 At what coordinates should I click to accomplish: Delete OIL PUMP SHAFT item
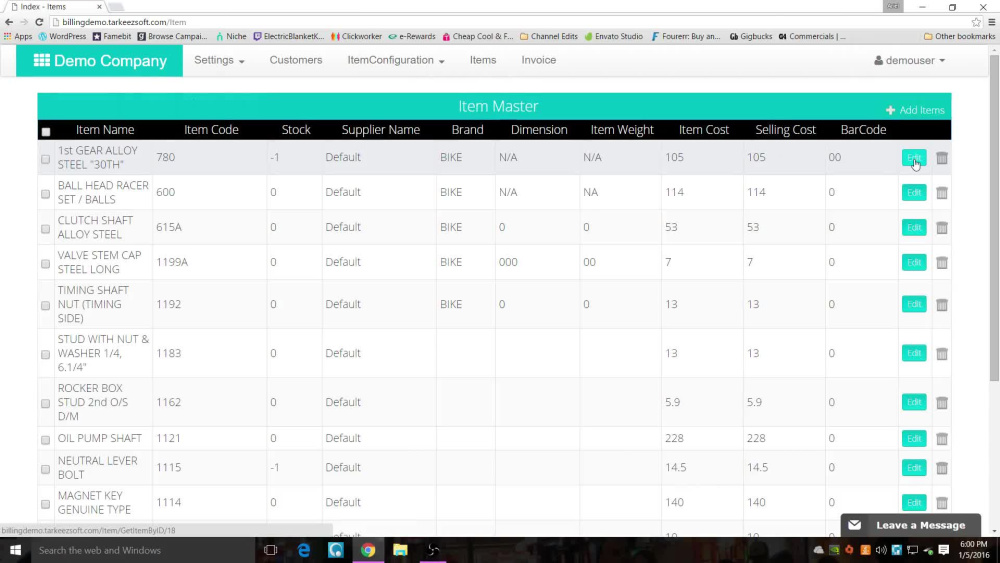(941, 439)
